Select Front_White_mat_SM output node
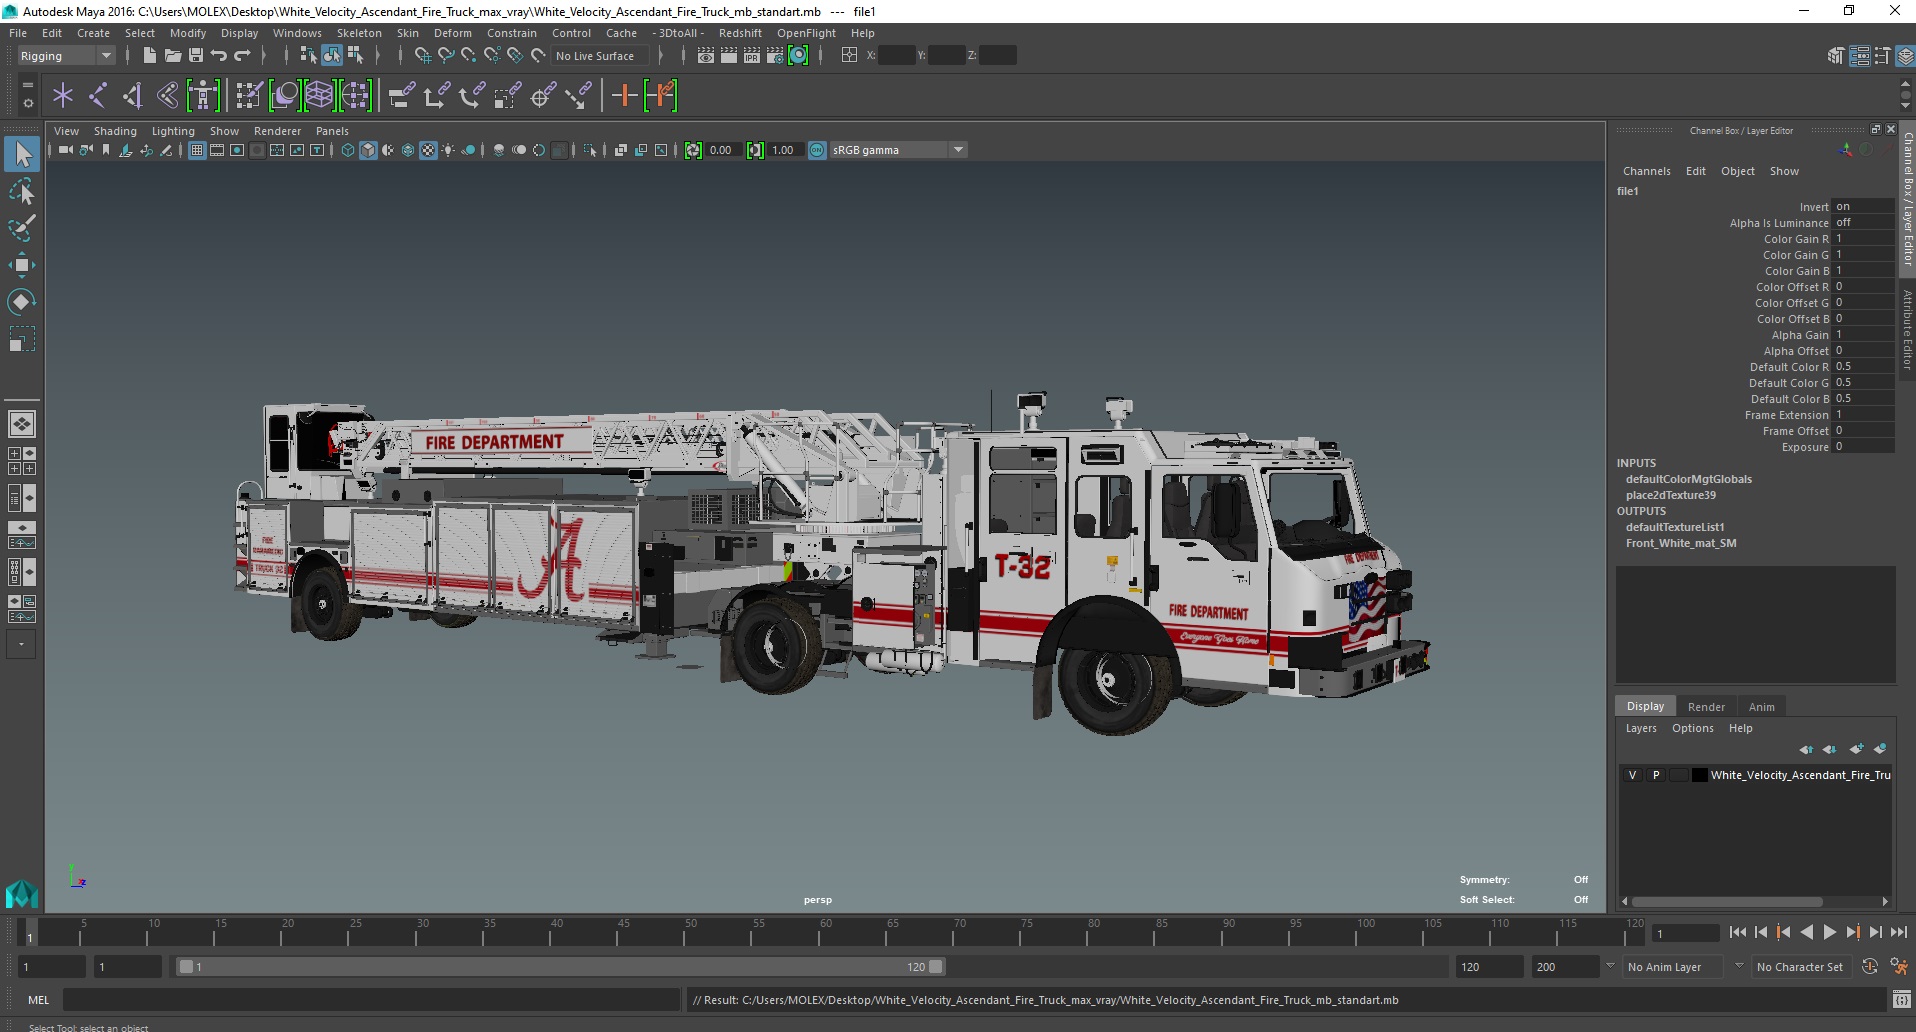Image resolution: width=1916 pixels, height=1032 pixels. click(x=1680, y=543)
